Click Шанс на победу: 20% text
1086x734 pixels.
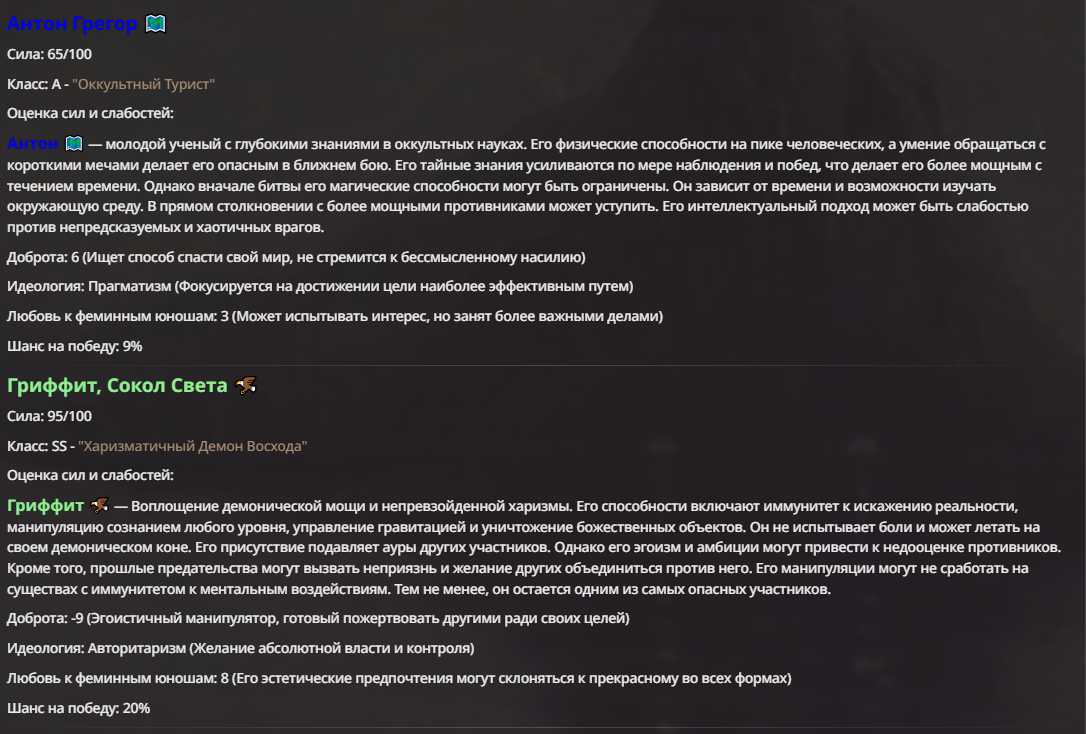point(78,708)
